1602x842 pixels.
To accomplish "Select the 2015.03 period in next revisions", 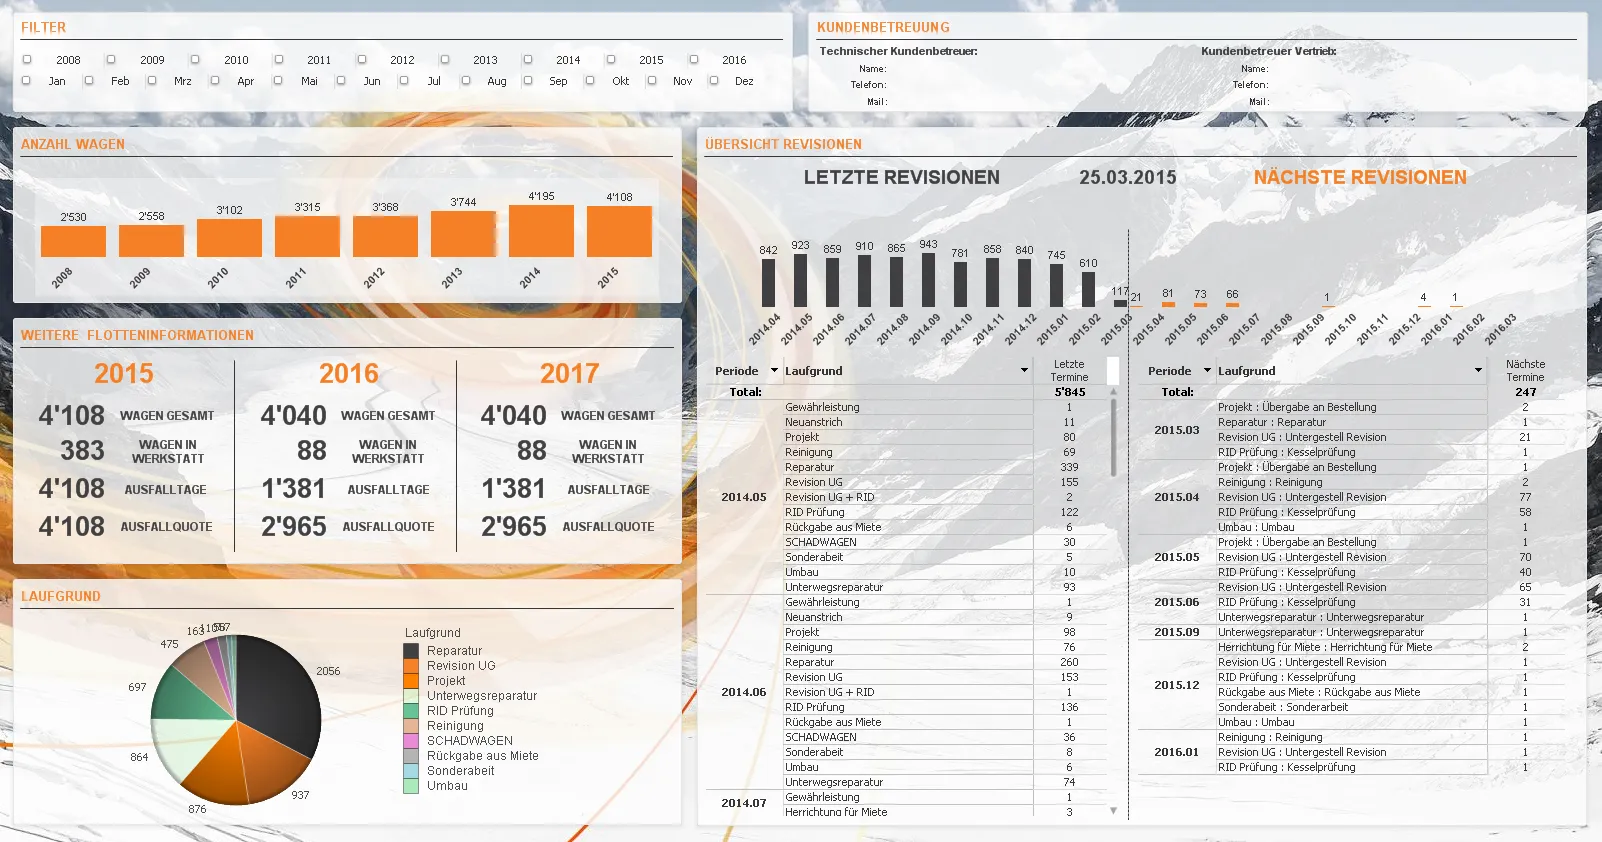I will pos(1177,430).
